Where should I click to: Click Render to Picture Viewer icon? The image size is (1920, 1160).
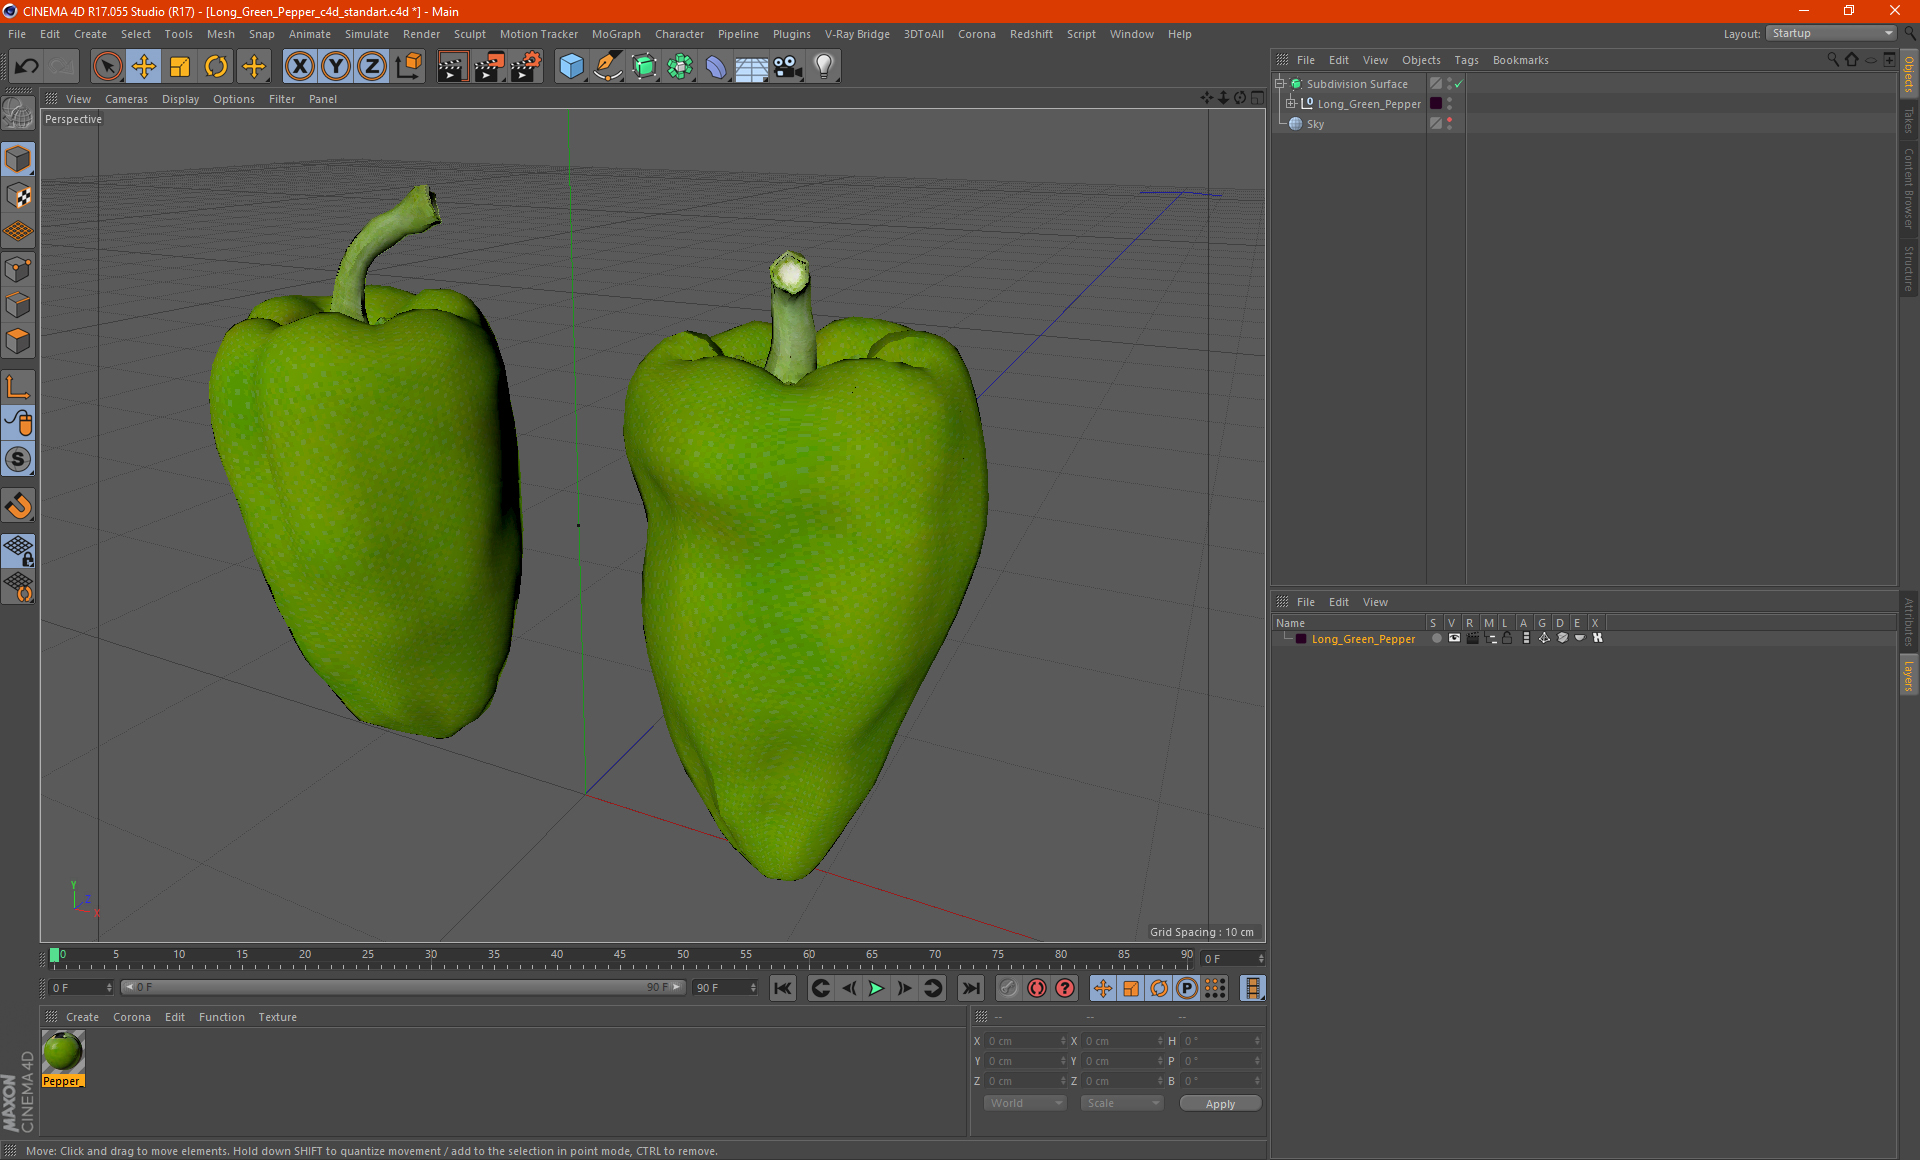(489, 67)
